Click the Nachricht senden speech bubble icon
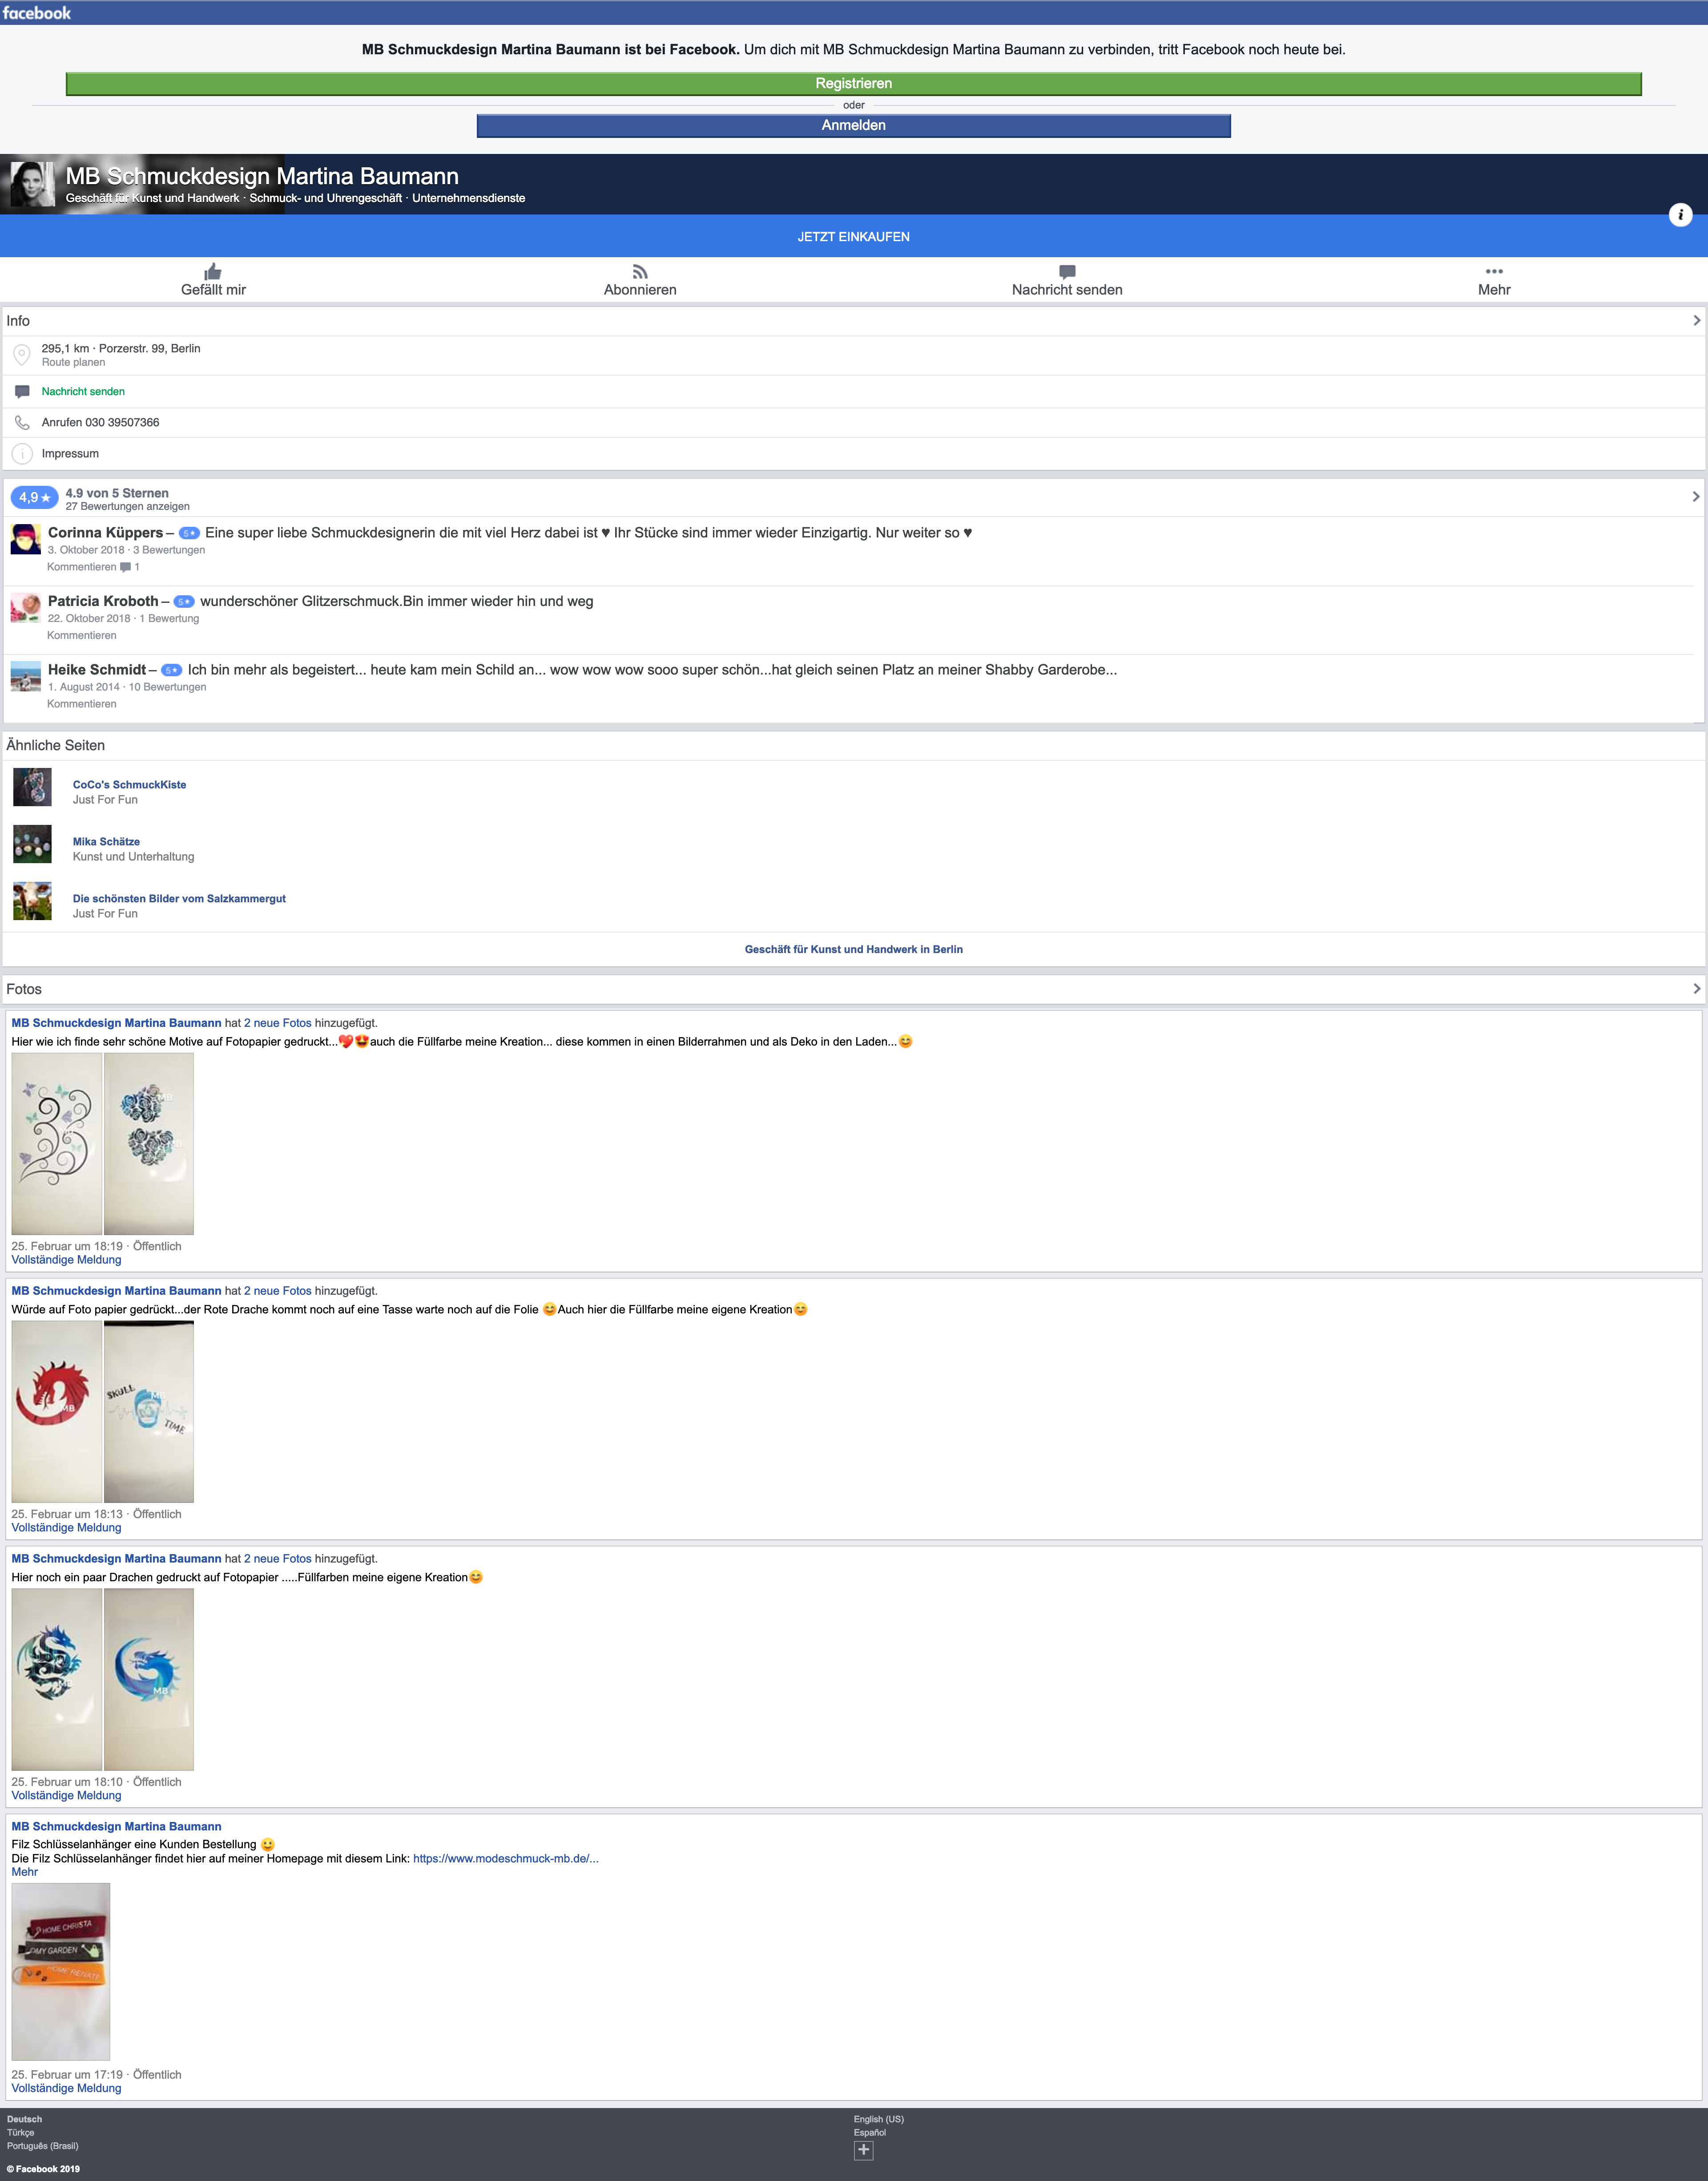 click(x=1067, y=272)
